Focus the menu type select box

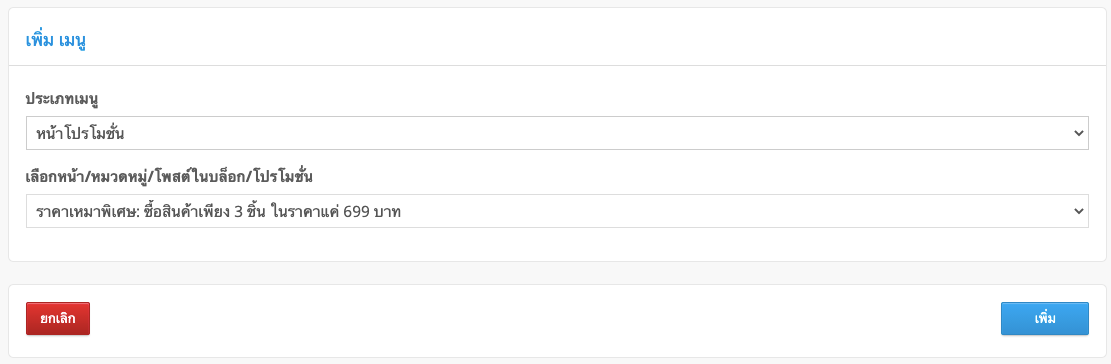557,133
